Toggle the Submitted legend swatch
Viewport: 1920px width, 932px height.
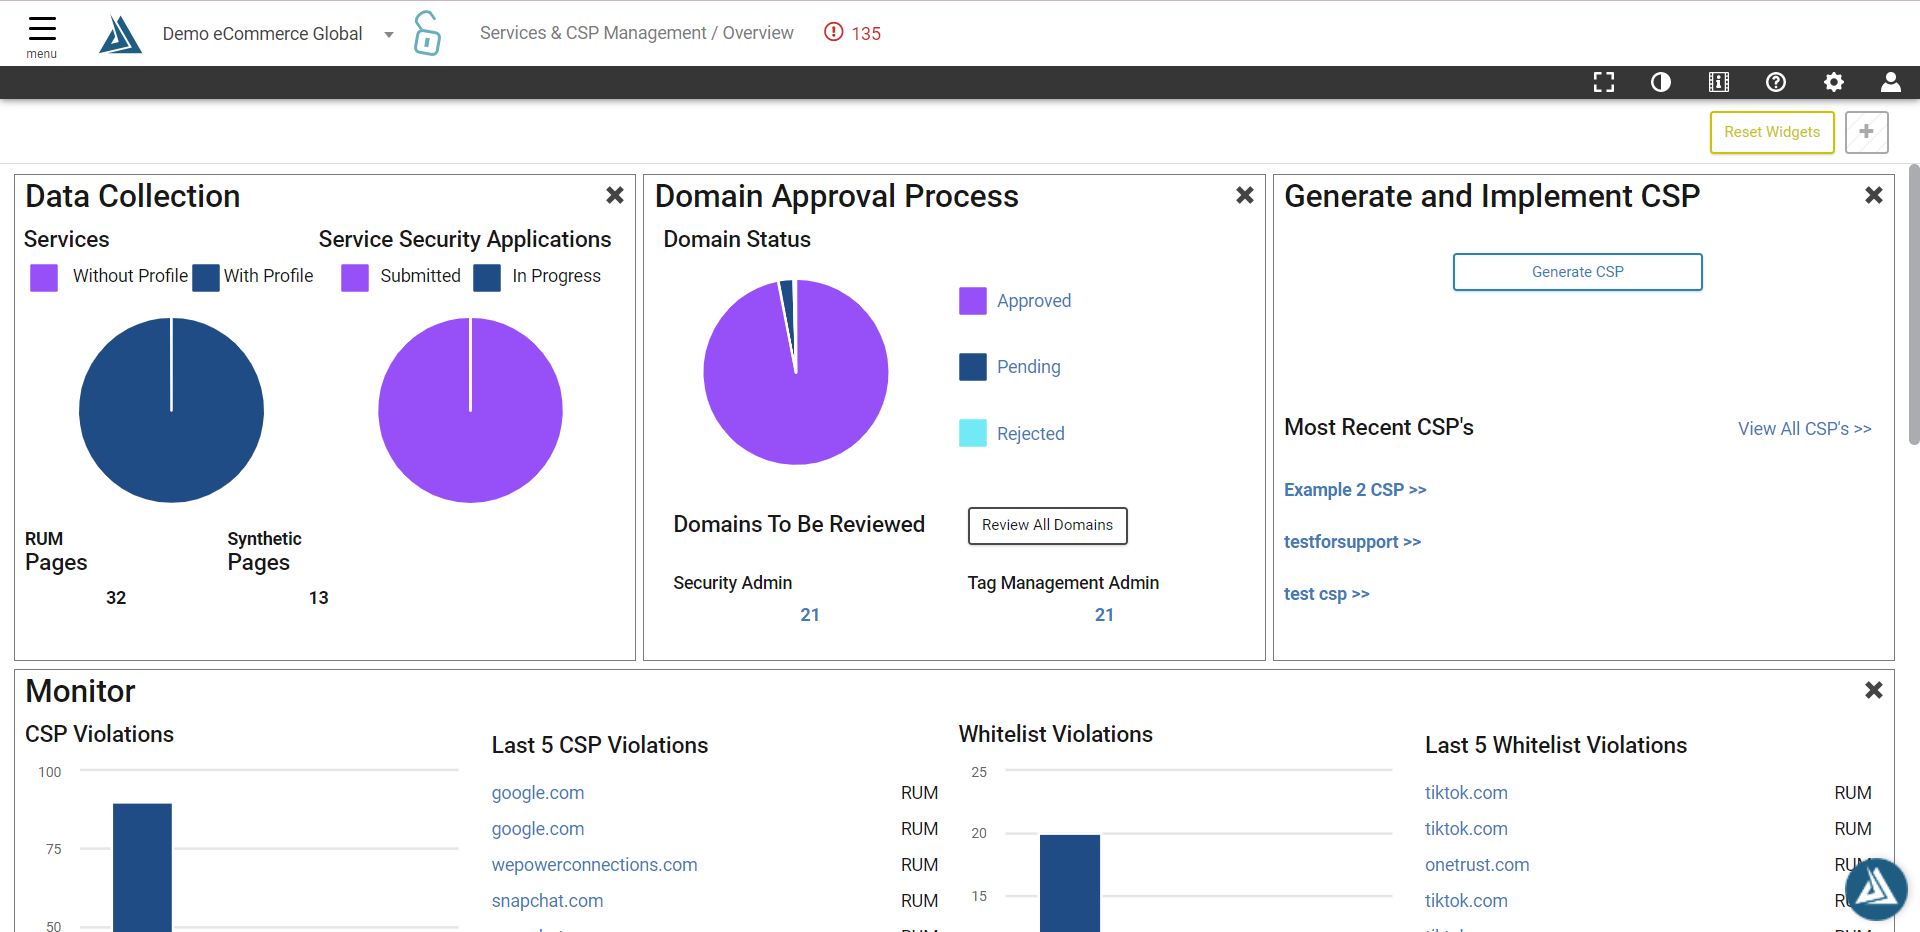[355, 277]
